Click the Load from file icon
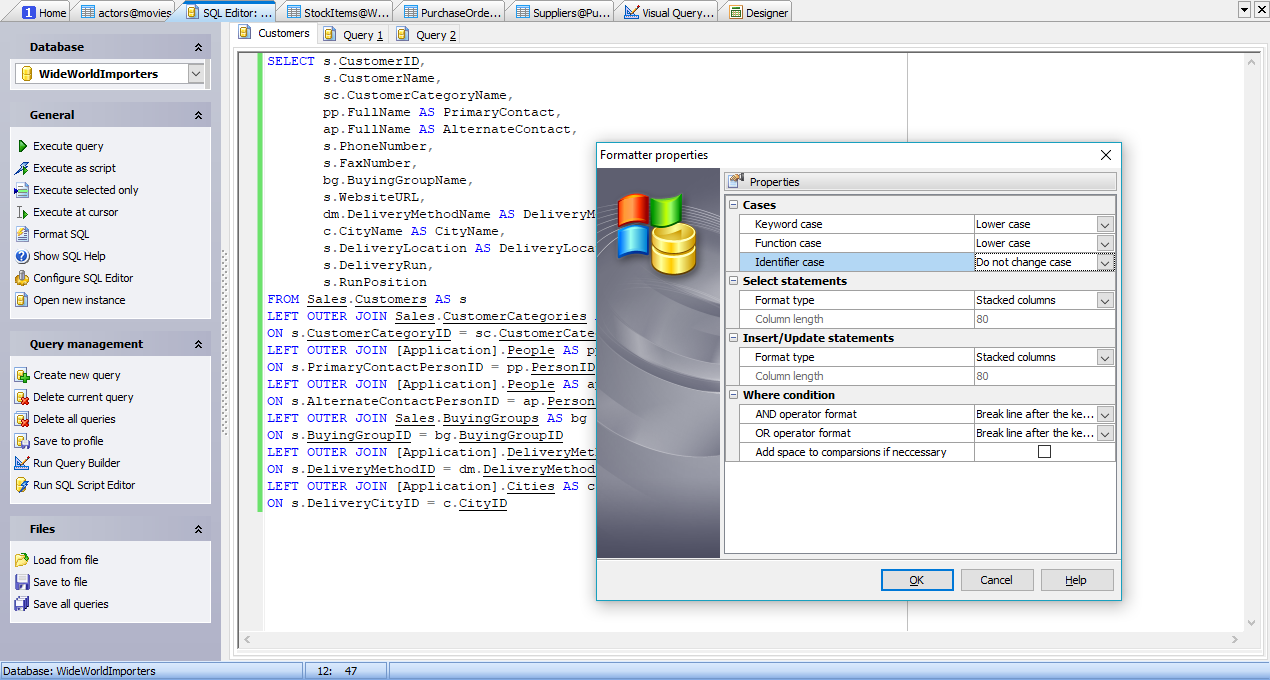The height and width of the screenshot is (680, 1270). coord(22,560)
